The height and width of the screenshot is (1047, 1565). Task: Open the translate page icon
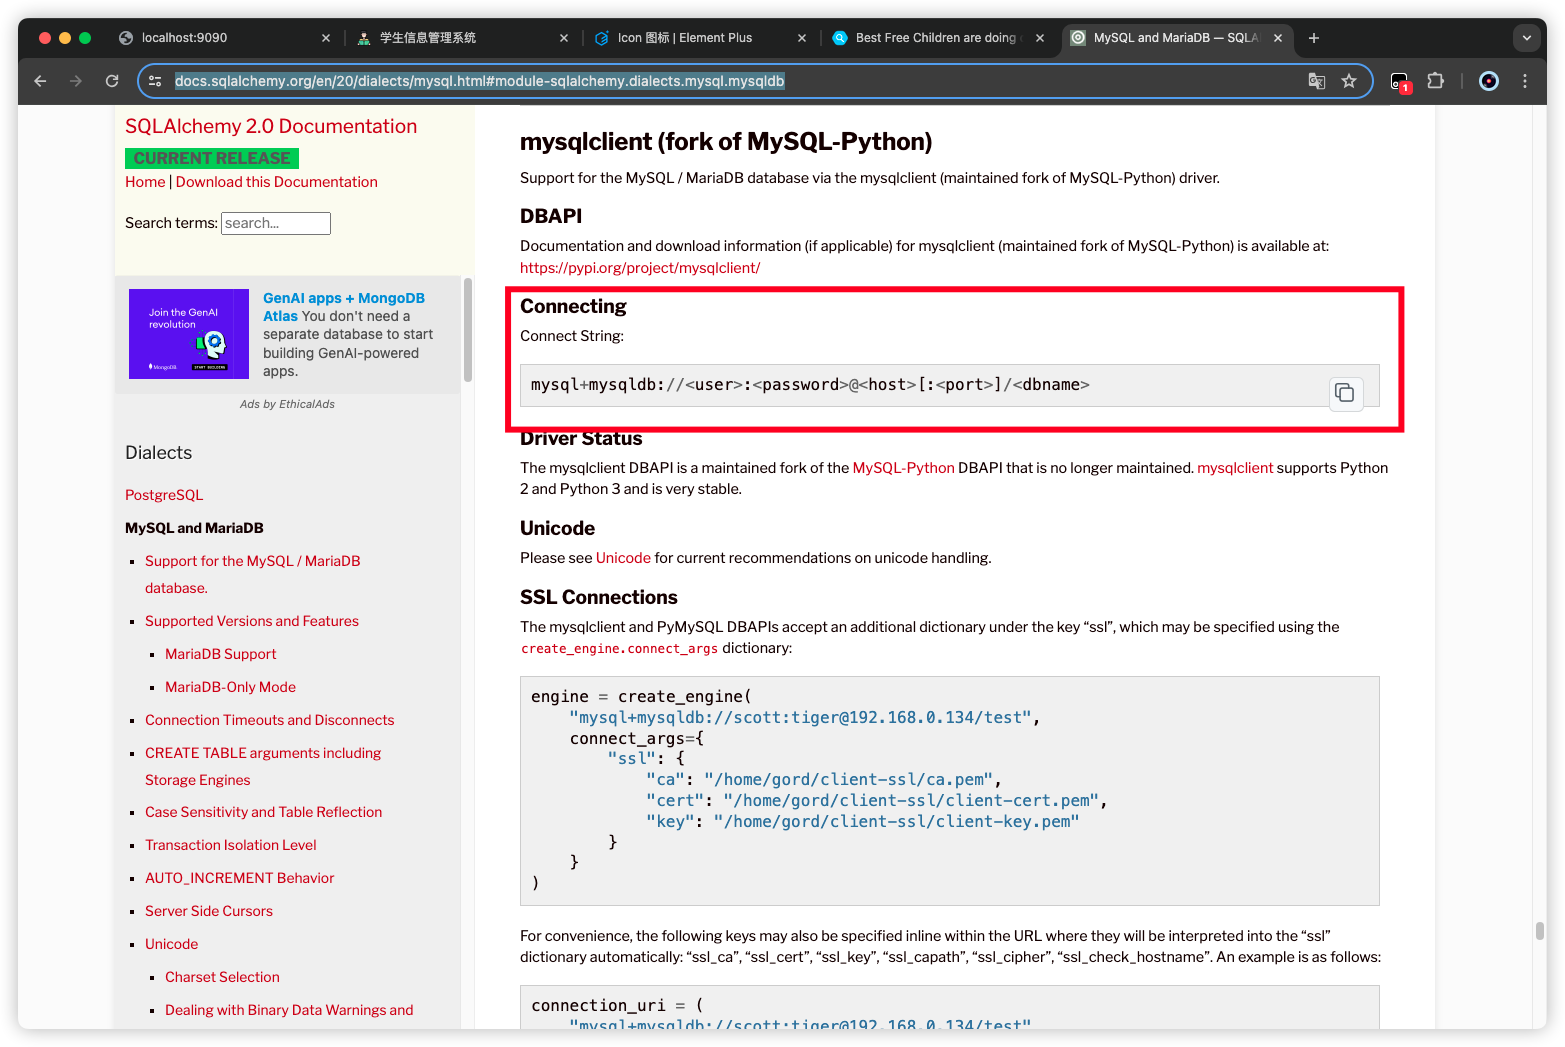[x=1317, y=81]
